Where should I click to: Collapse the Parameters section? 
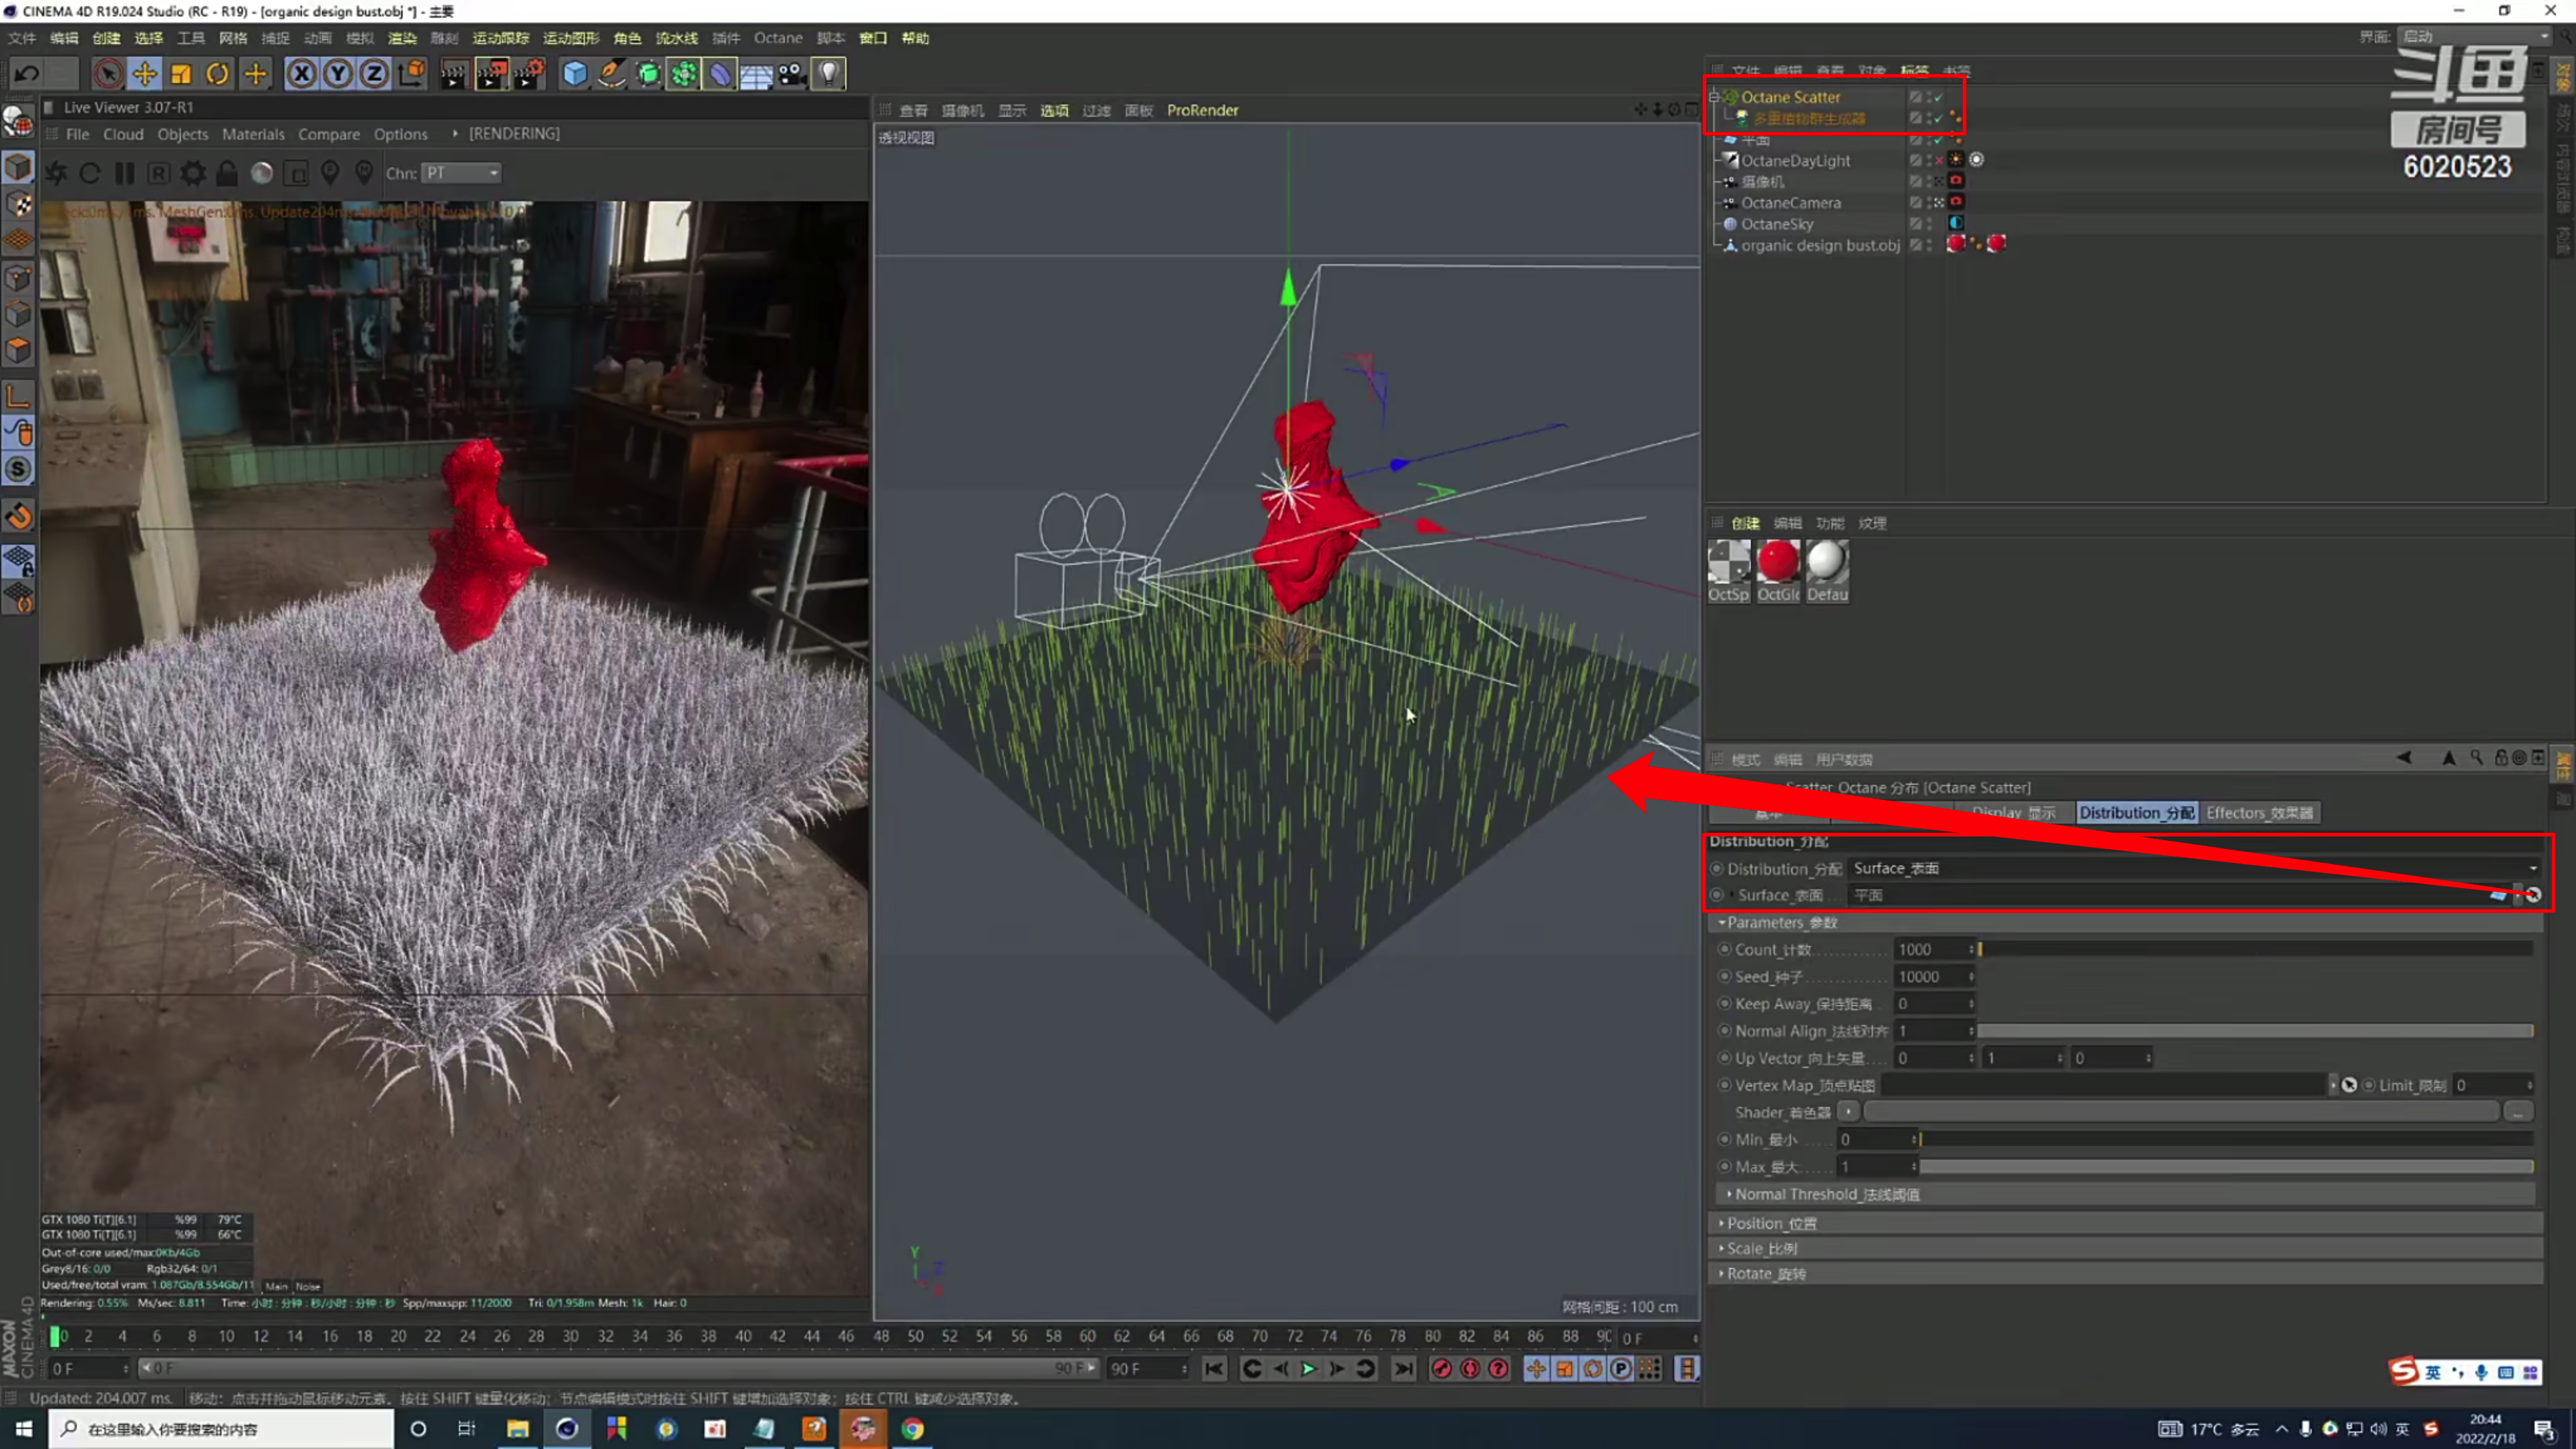coord(1721,922)
